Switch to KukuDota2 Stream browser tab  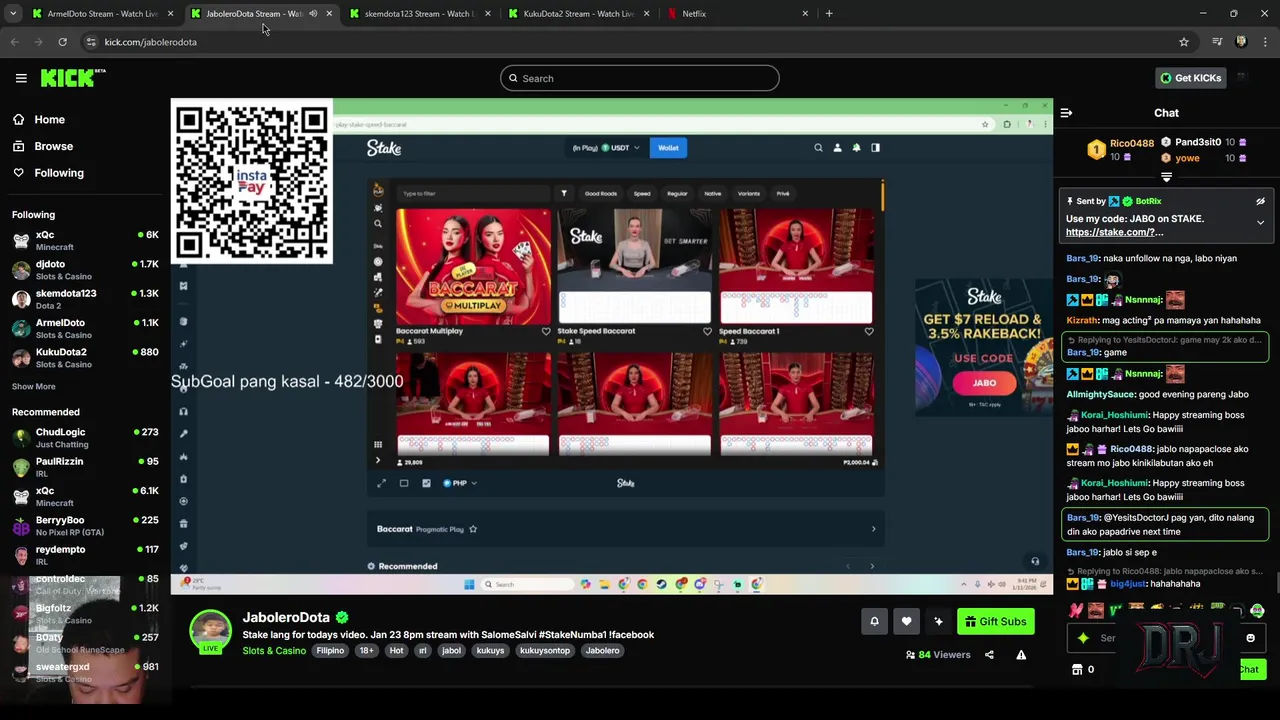coord(578,14)
